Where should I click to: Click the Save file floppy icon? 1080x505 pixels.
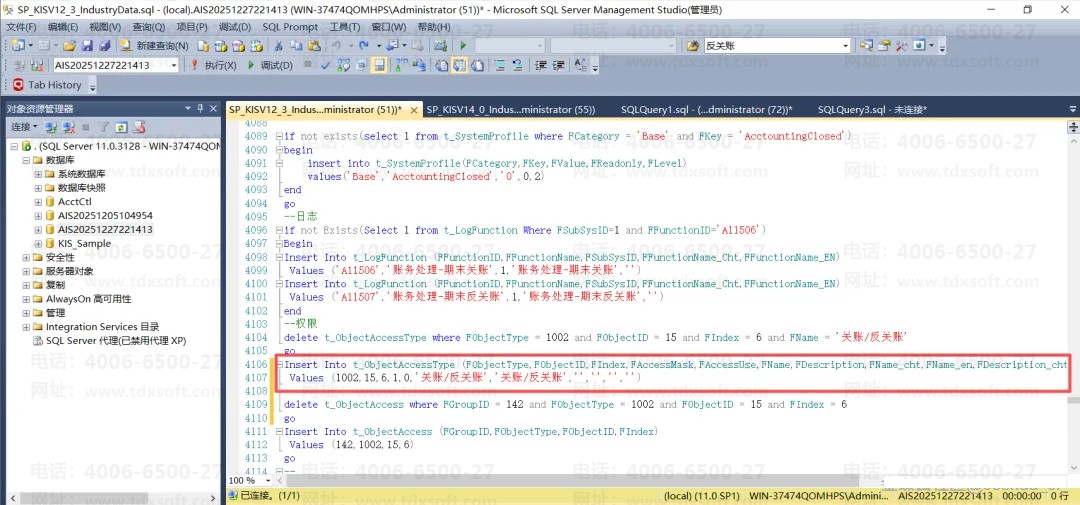point(87,46)
